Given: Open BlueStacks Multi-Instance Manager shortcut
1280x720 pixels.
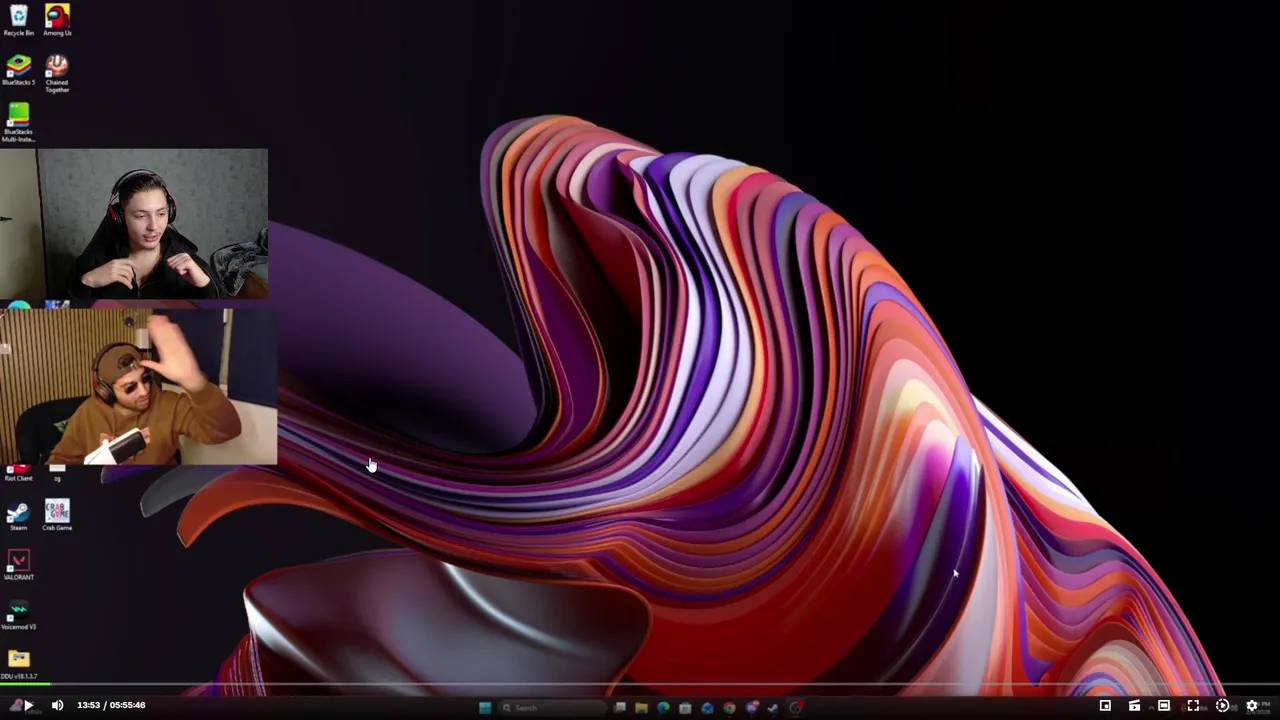Looking at the screenshot, I should point(19,122).
